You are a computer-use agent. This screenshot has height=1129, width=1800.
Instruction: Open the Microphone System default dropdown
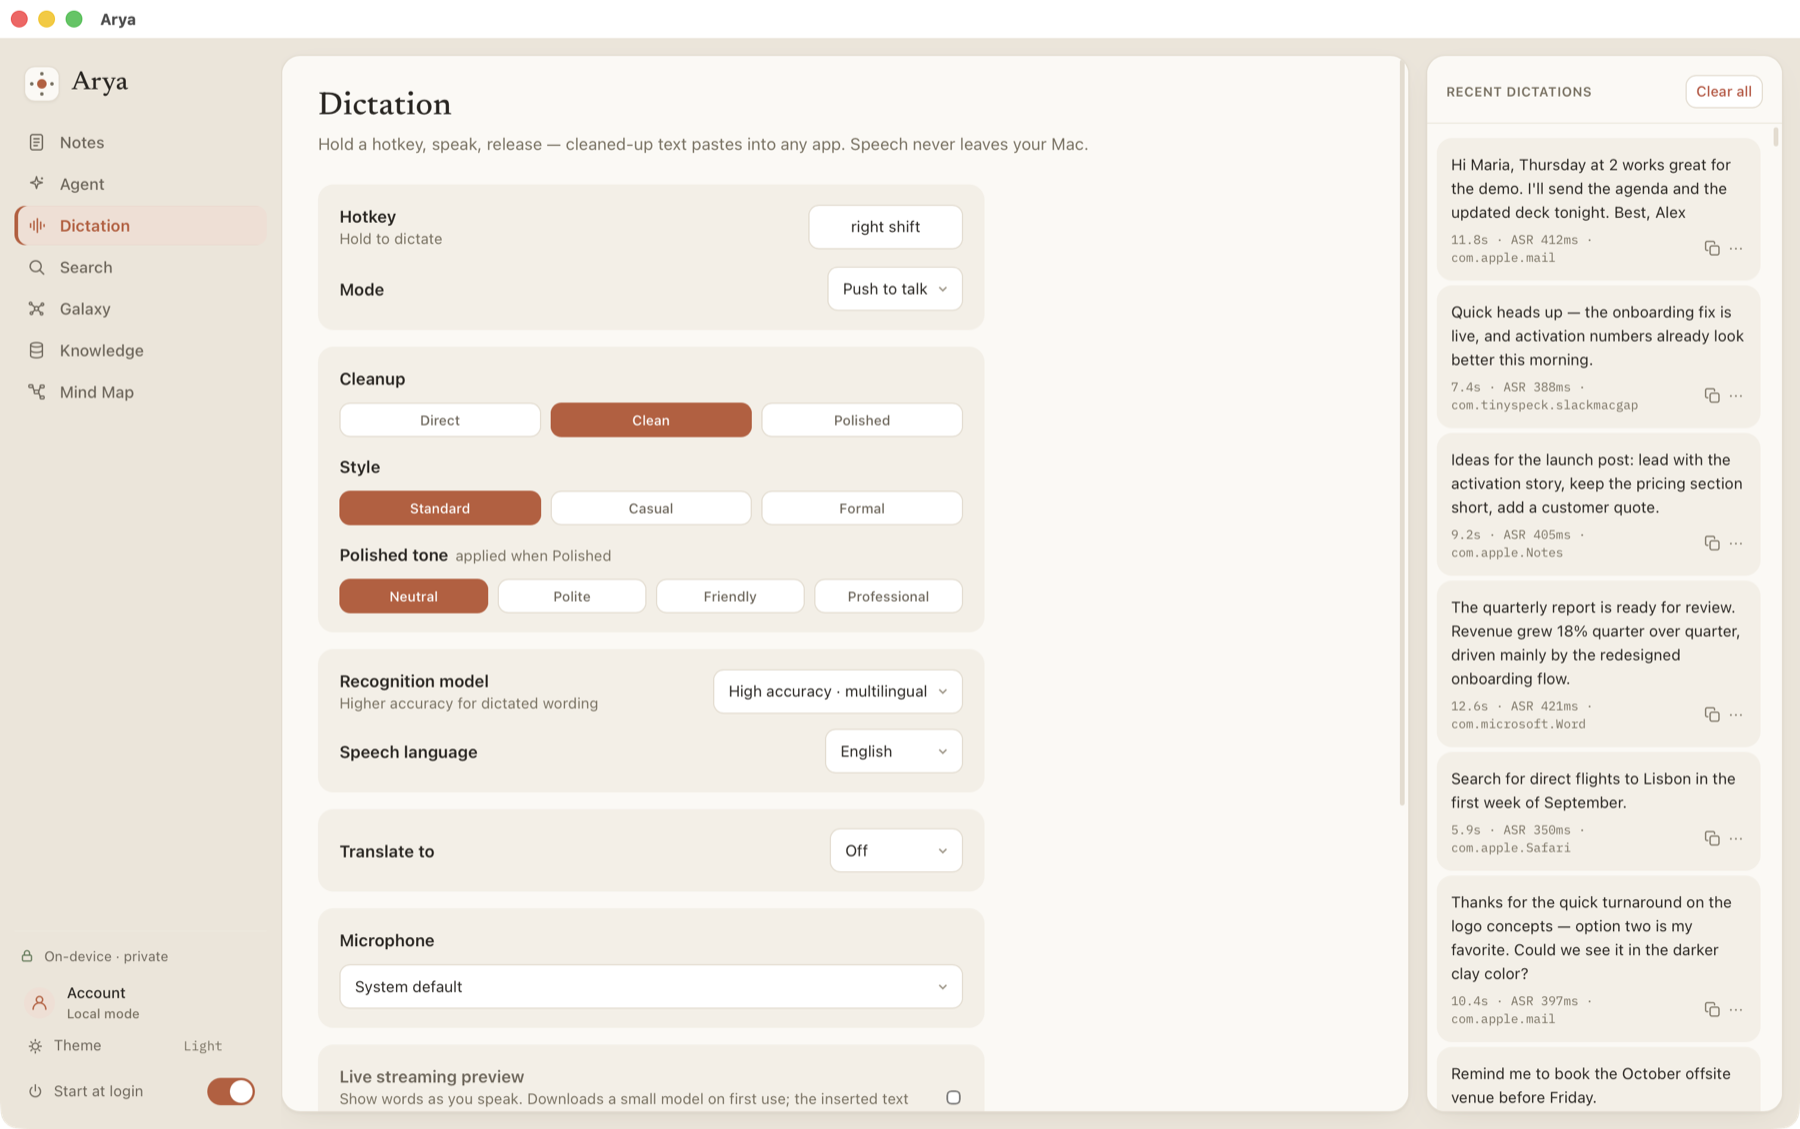click(651, 986)
